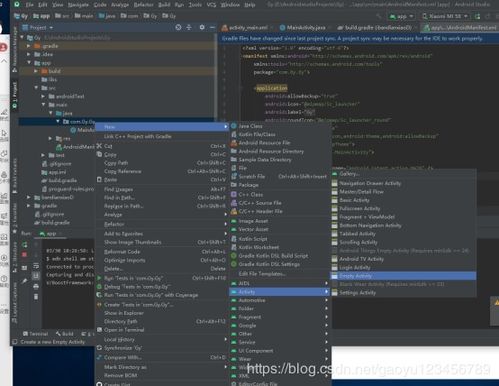Choose Find Usages in context menu
The image size is (499, 386).
point(161,189)
